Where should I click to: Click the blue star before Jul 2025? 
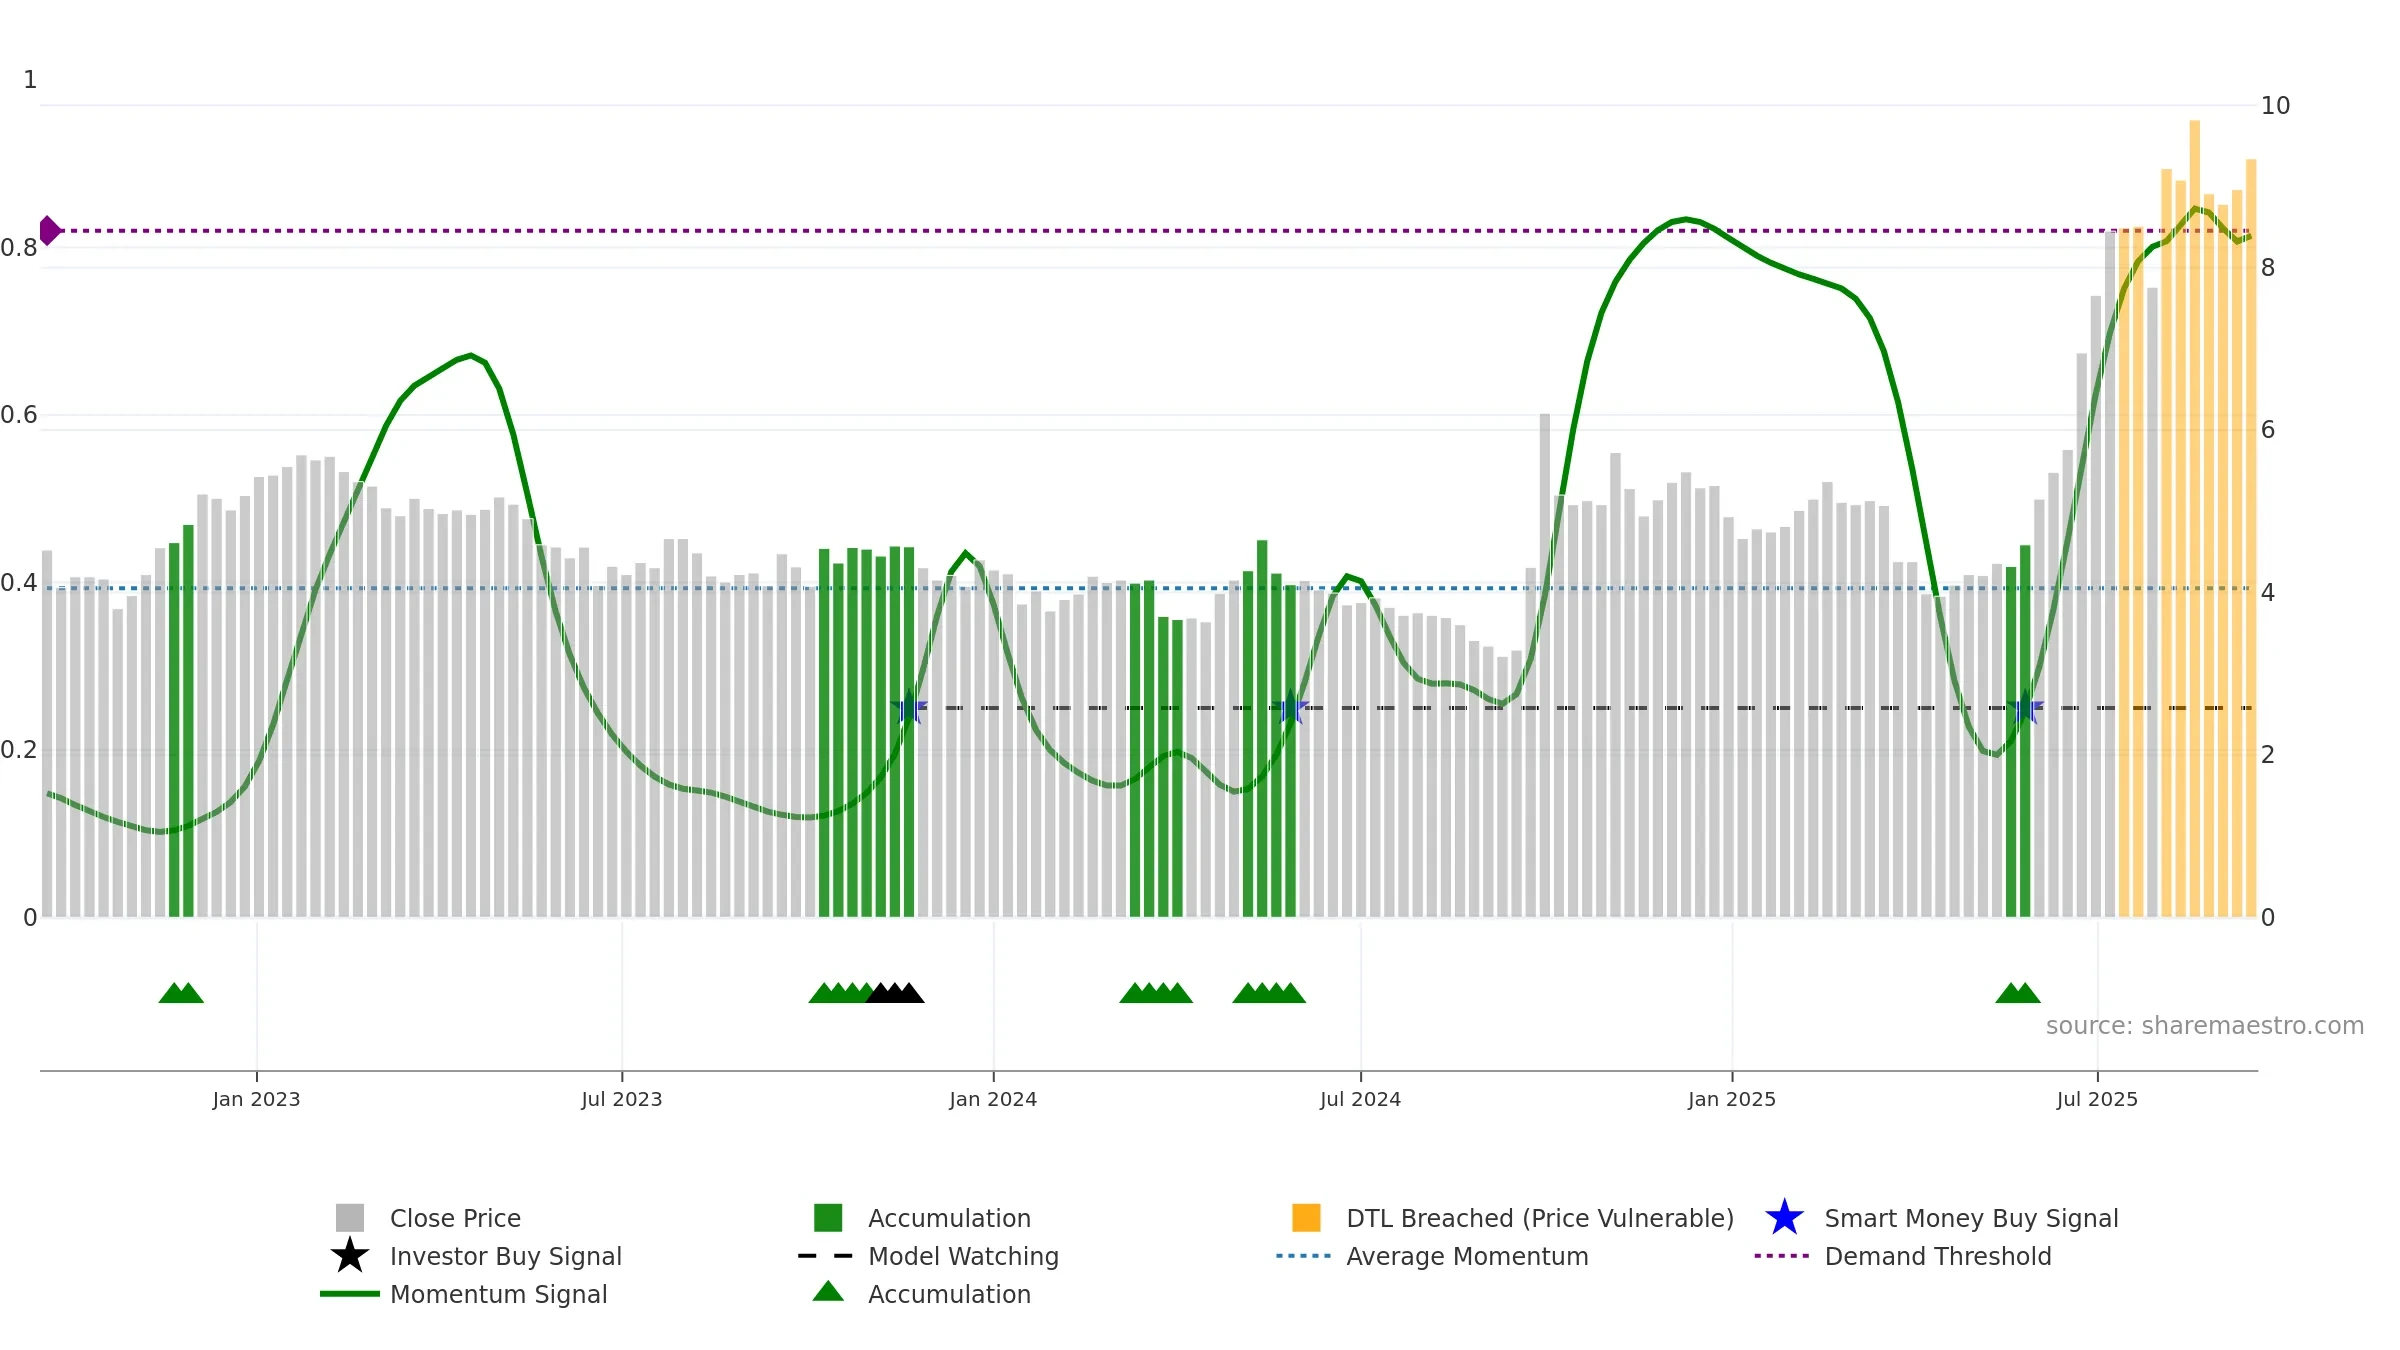(x=2025, y=708)
